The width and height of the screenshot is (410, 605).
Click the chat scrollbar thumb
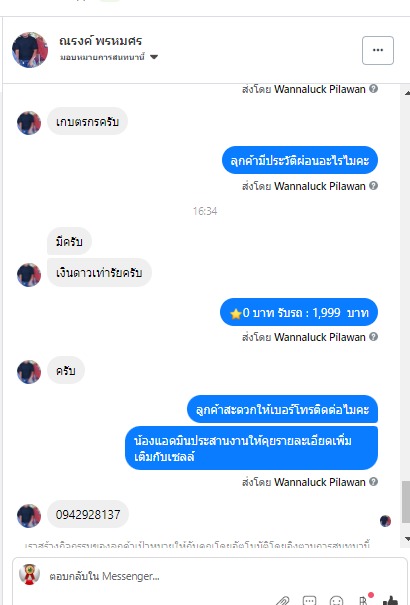pos(406,502)
